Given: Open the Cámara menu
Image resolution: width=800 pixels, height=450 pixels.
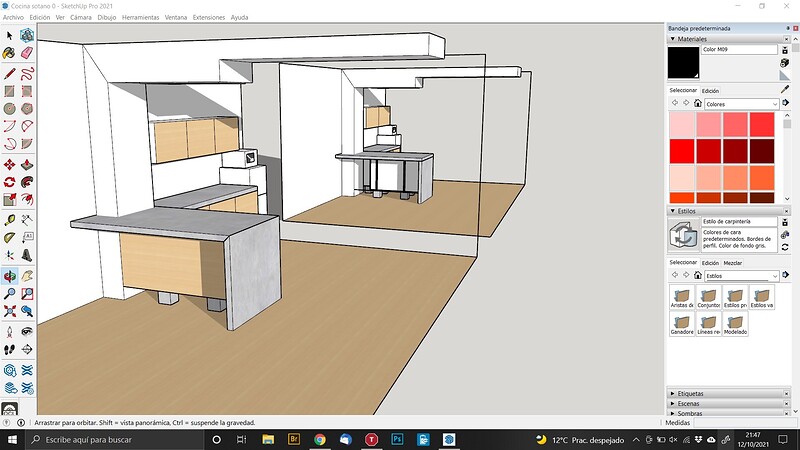Looking at the screenshot, I should 81,17.
